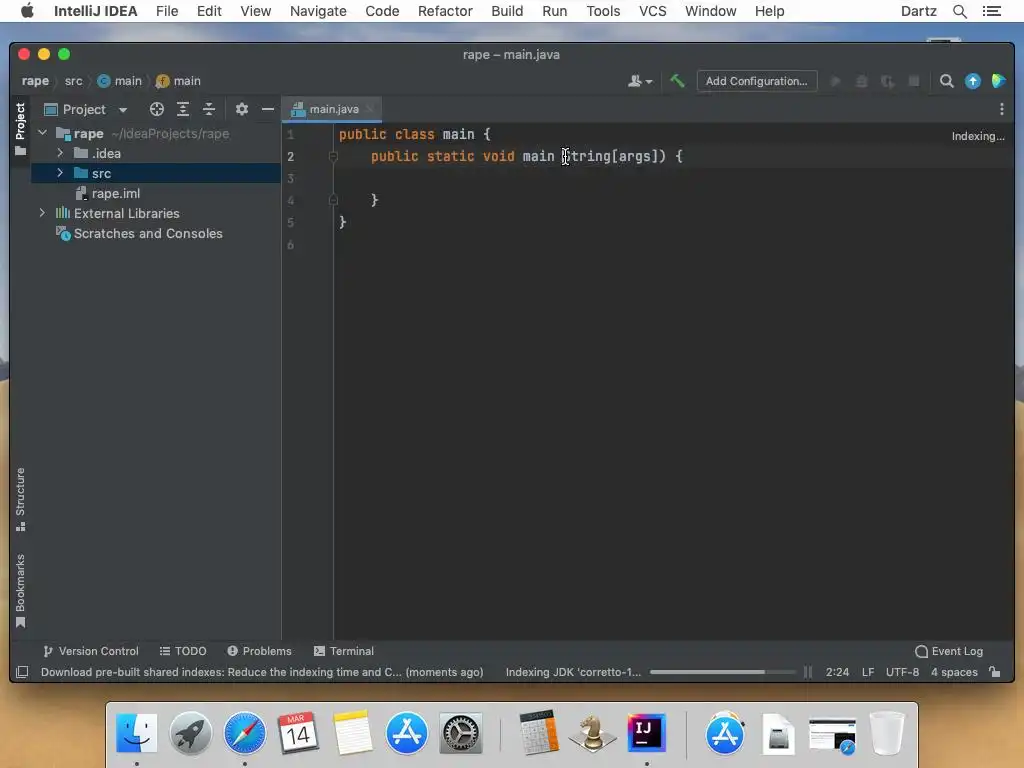This screenshot has width=1024, height=768.
Task: Open the Code With Me user dropdown
Action: (x=640, y=81)
